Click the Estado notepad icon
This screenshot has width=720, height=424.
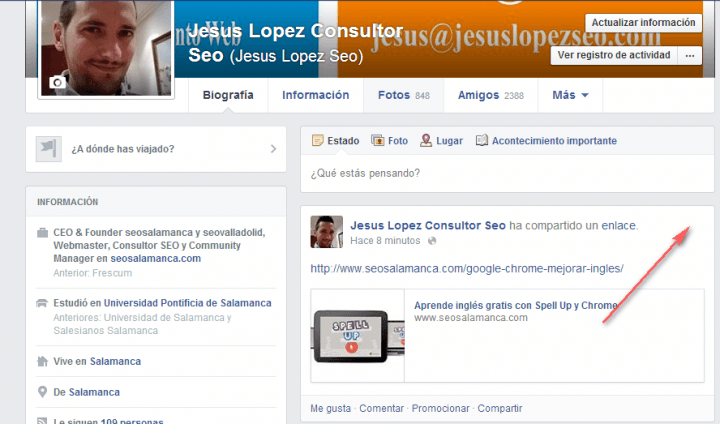tap(317, 140)
